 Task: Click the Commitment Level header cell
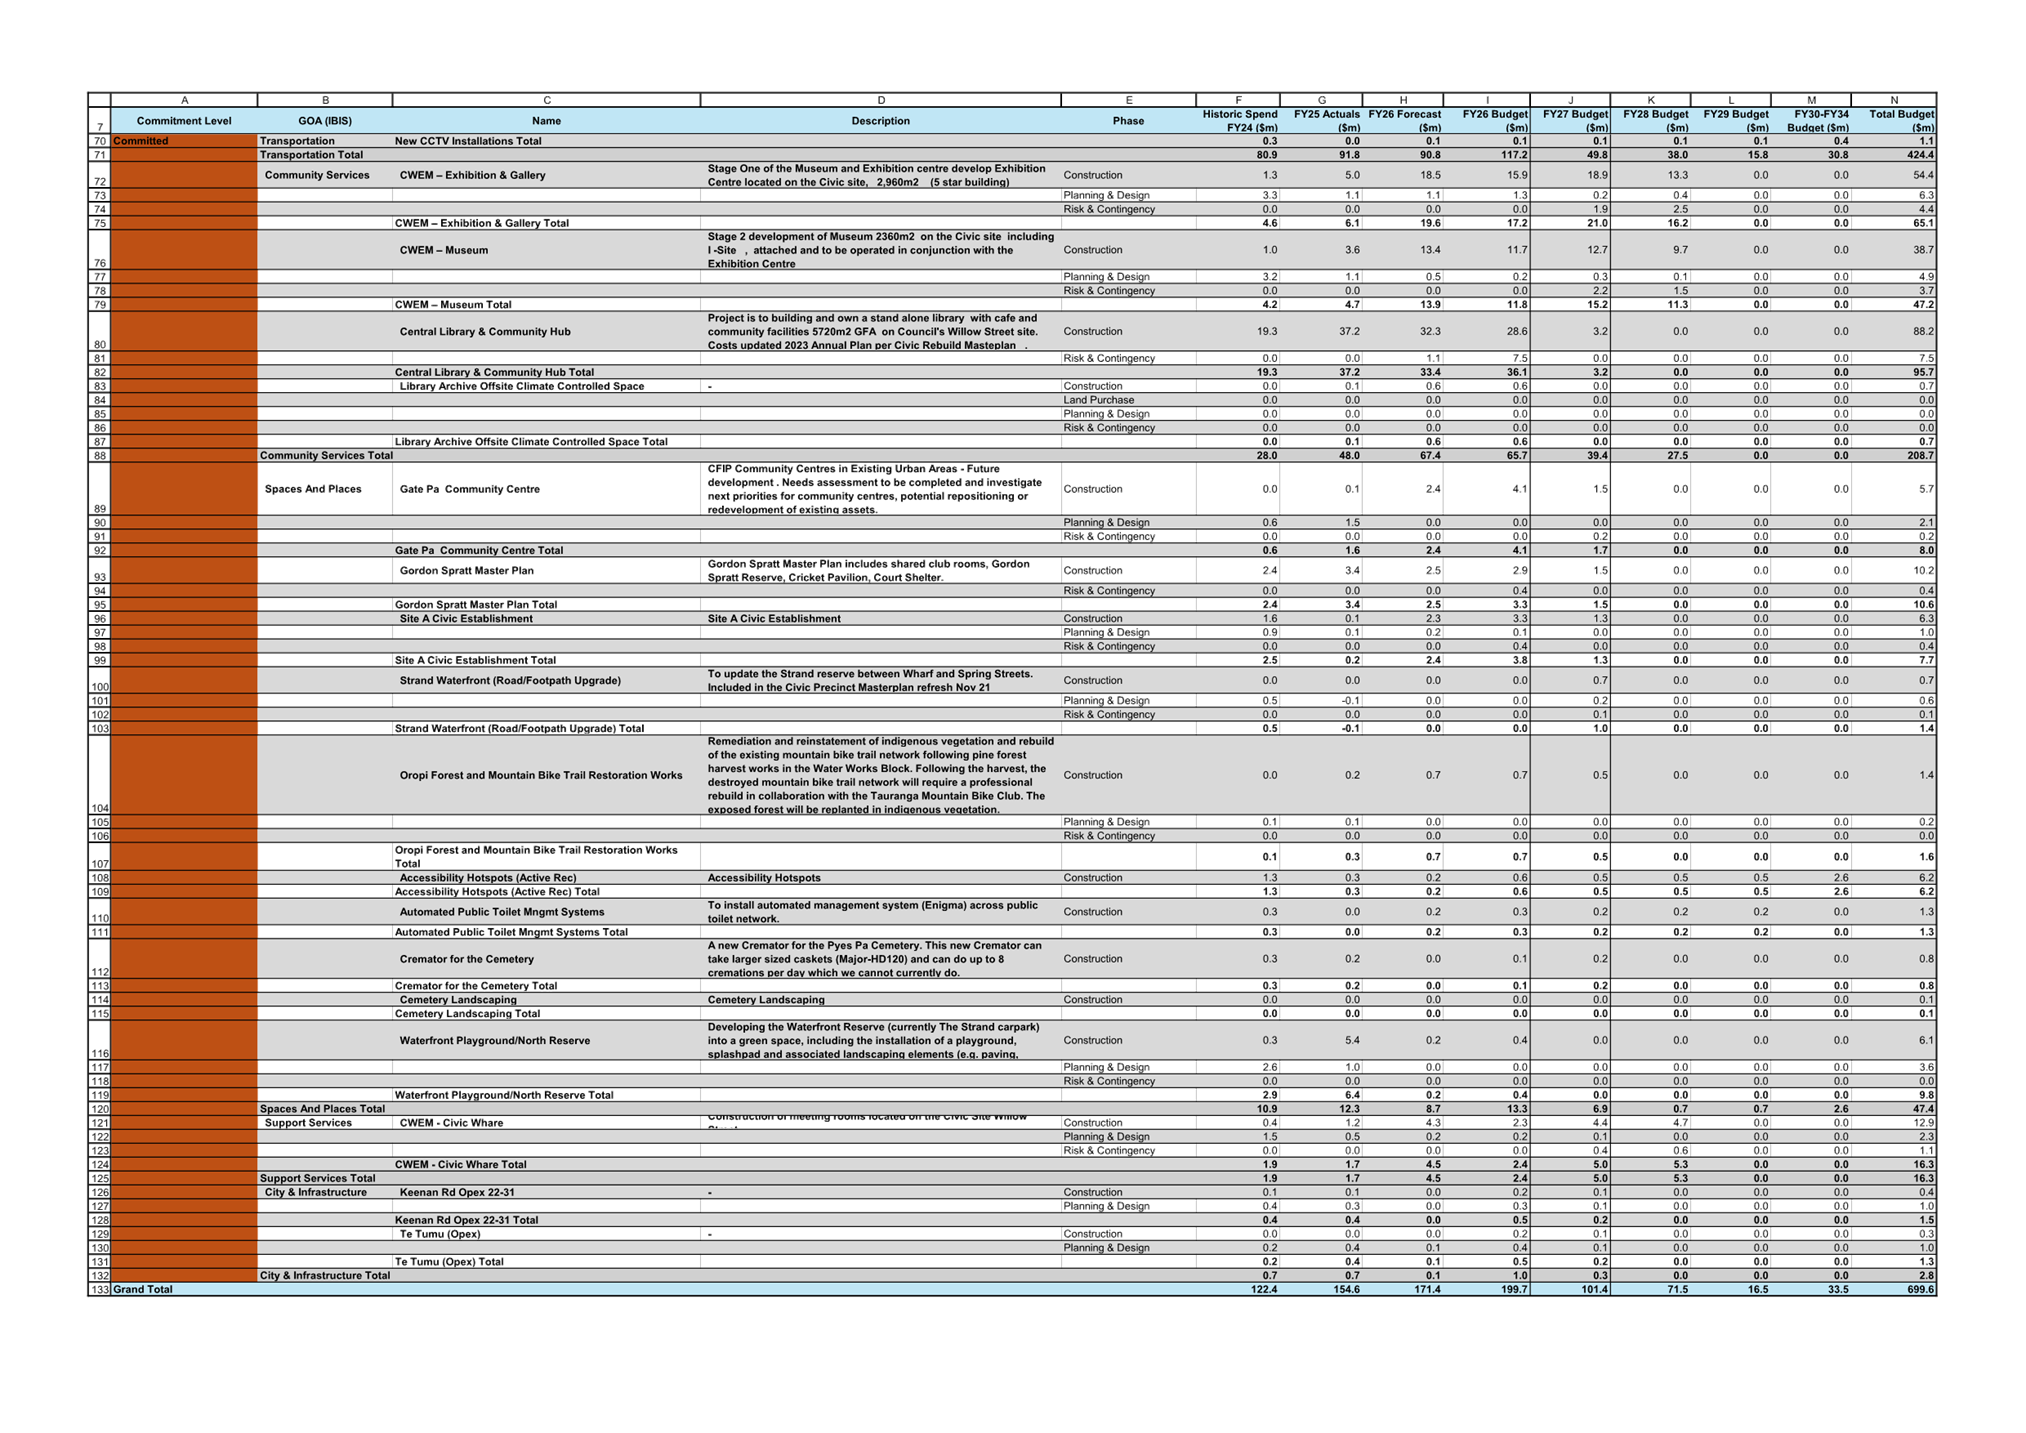click(x=184, y=121)
